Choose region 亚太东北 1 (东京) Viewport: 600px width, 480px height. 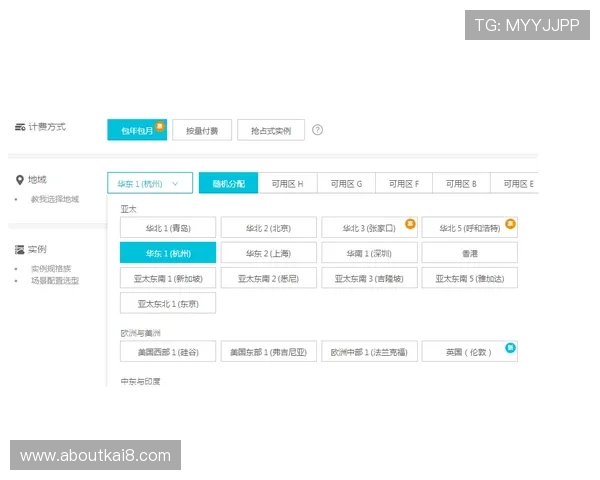pos(168,303)
